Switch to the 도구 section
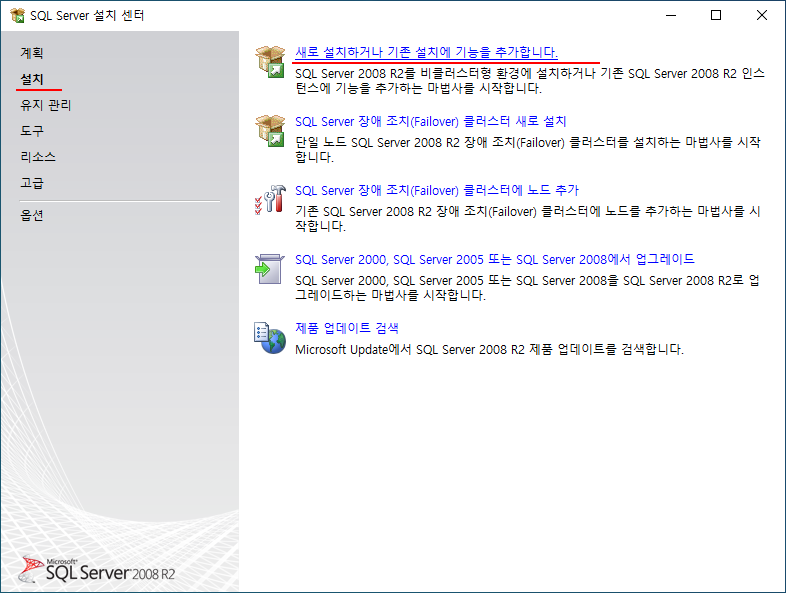The width and height of the screenshot is (786, 593). tap(32, 131)
